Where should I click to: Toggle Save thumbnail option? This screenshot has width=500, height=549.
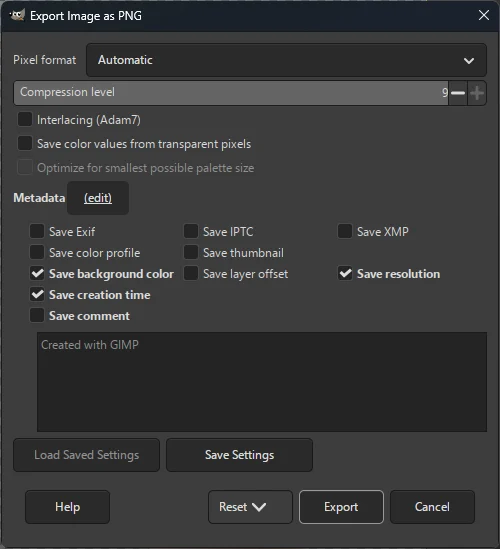(191, 252)
